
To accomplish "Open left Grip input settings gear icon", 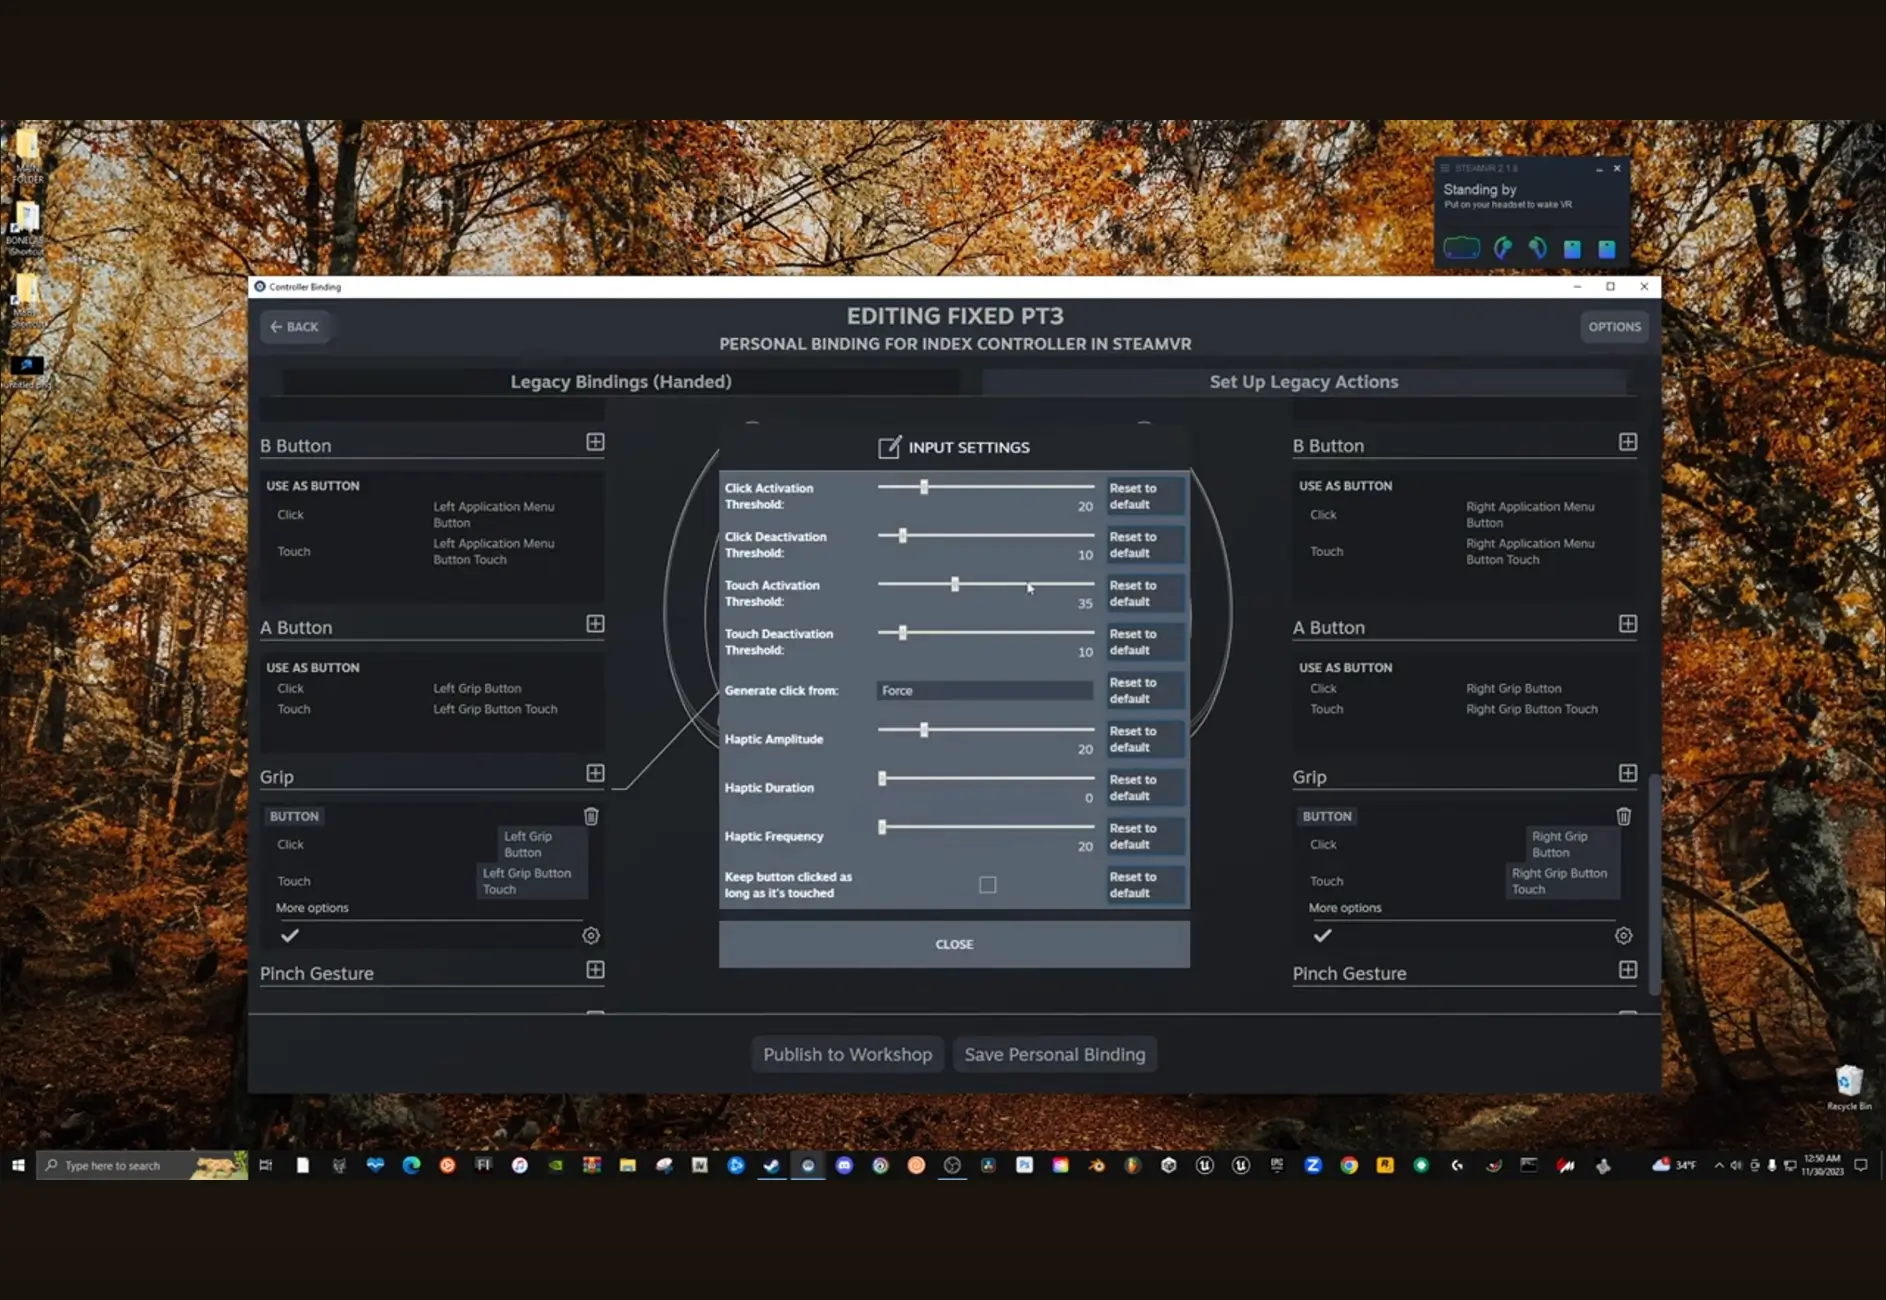I will (591, 936).
